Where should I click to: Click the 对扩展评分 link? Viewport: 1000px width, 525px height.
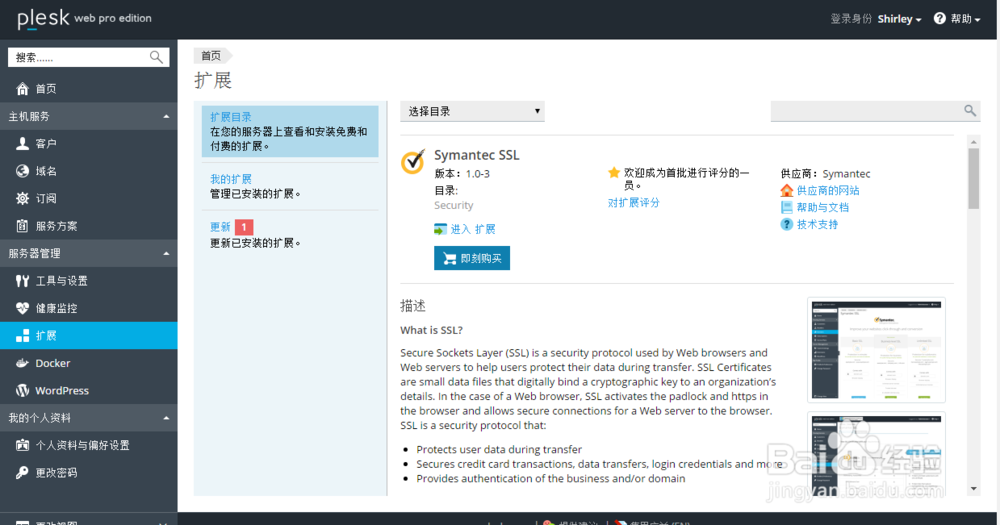(x=633, y=203)
